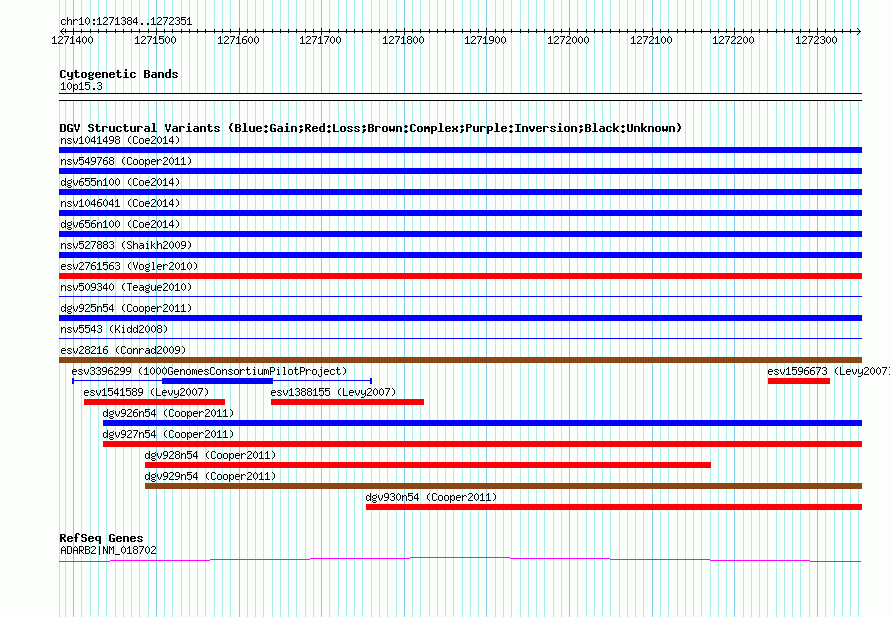Click the thin nsv509340 blue line
Screen dimensions: 890x617
click(460, 296)
